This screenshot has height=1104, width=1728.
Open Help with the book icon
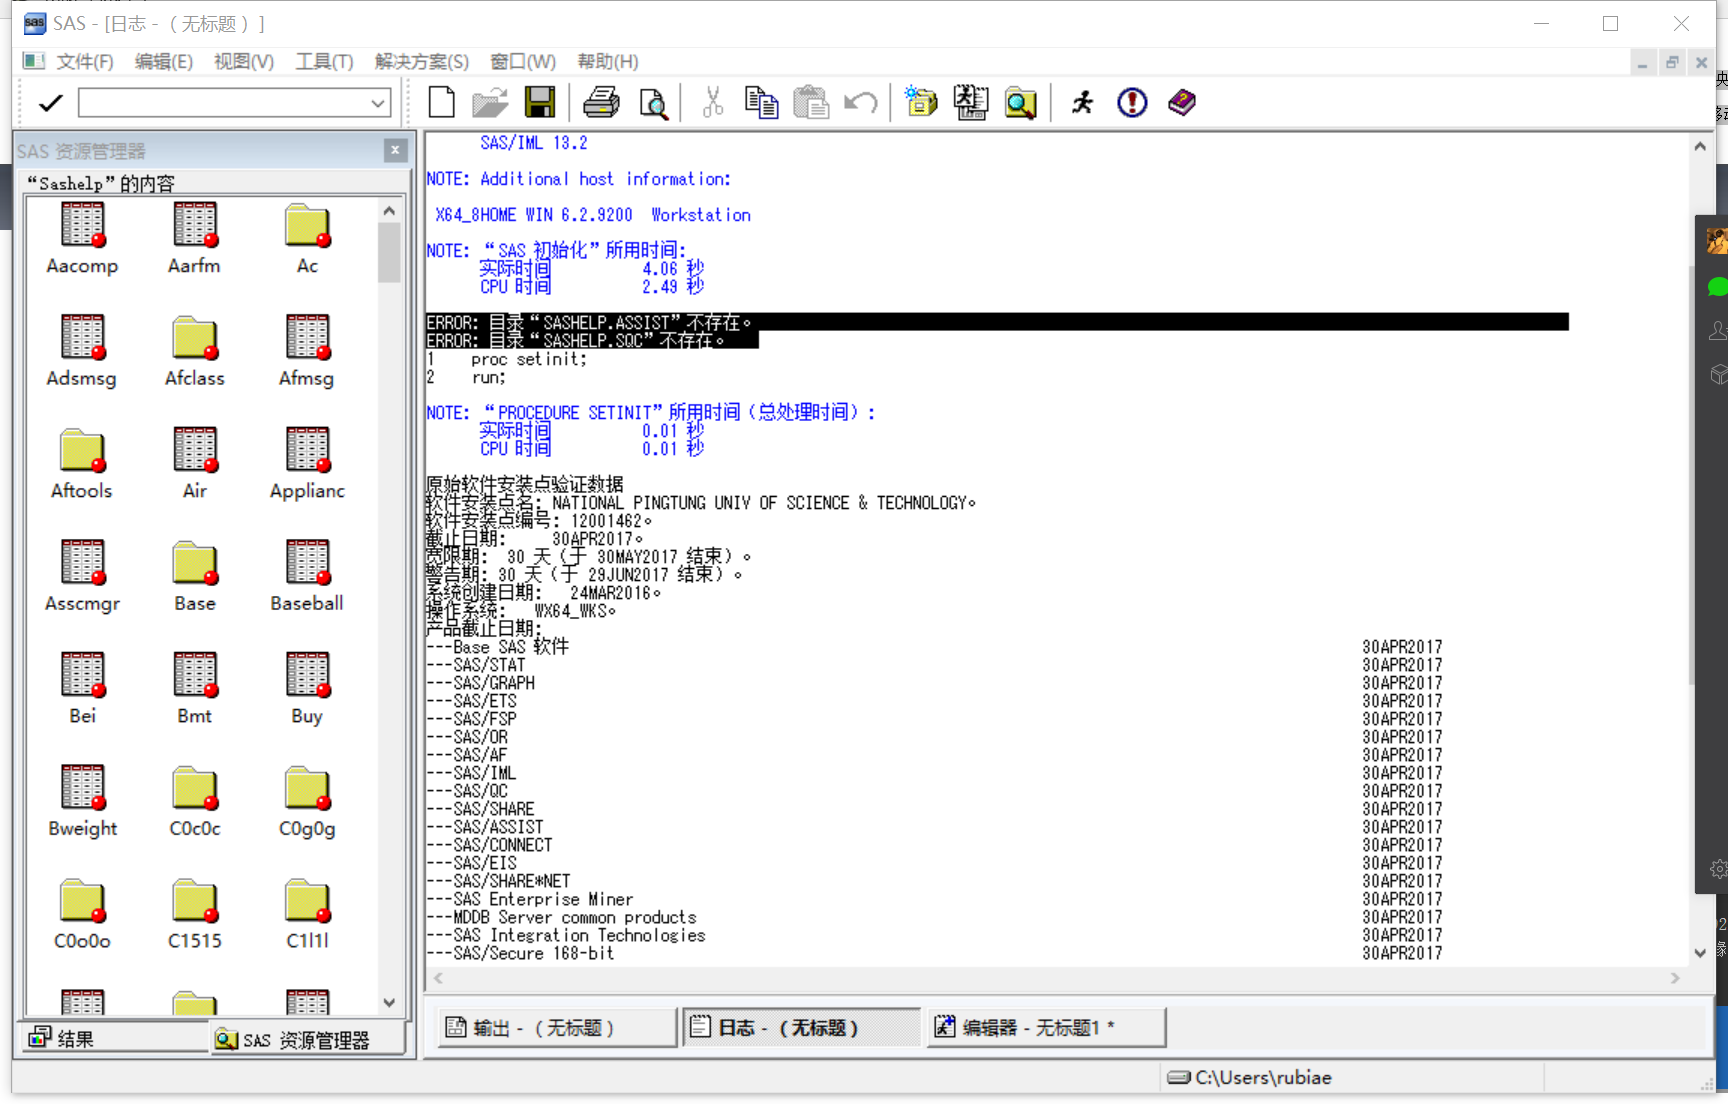pyautogui.click(x=1182, y=102)
